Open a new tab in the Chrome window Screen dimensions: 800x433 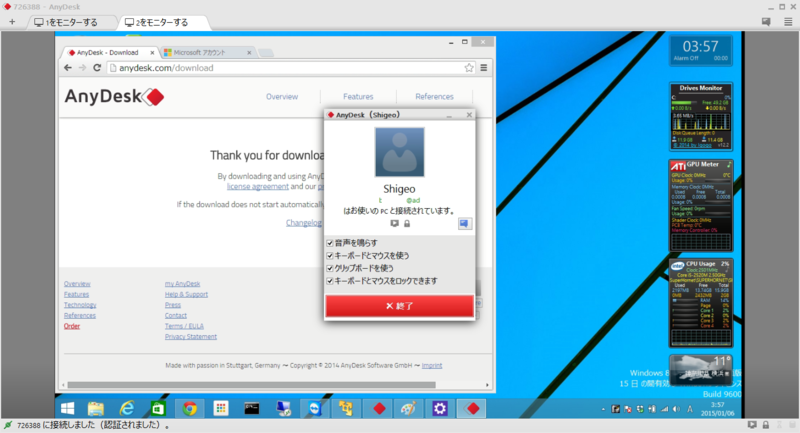pyautogui.click(x=266, y=53)
